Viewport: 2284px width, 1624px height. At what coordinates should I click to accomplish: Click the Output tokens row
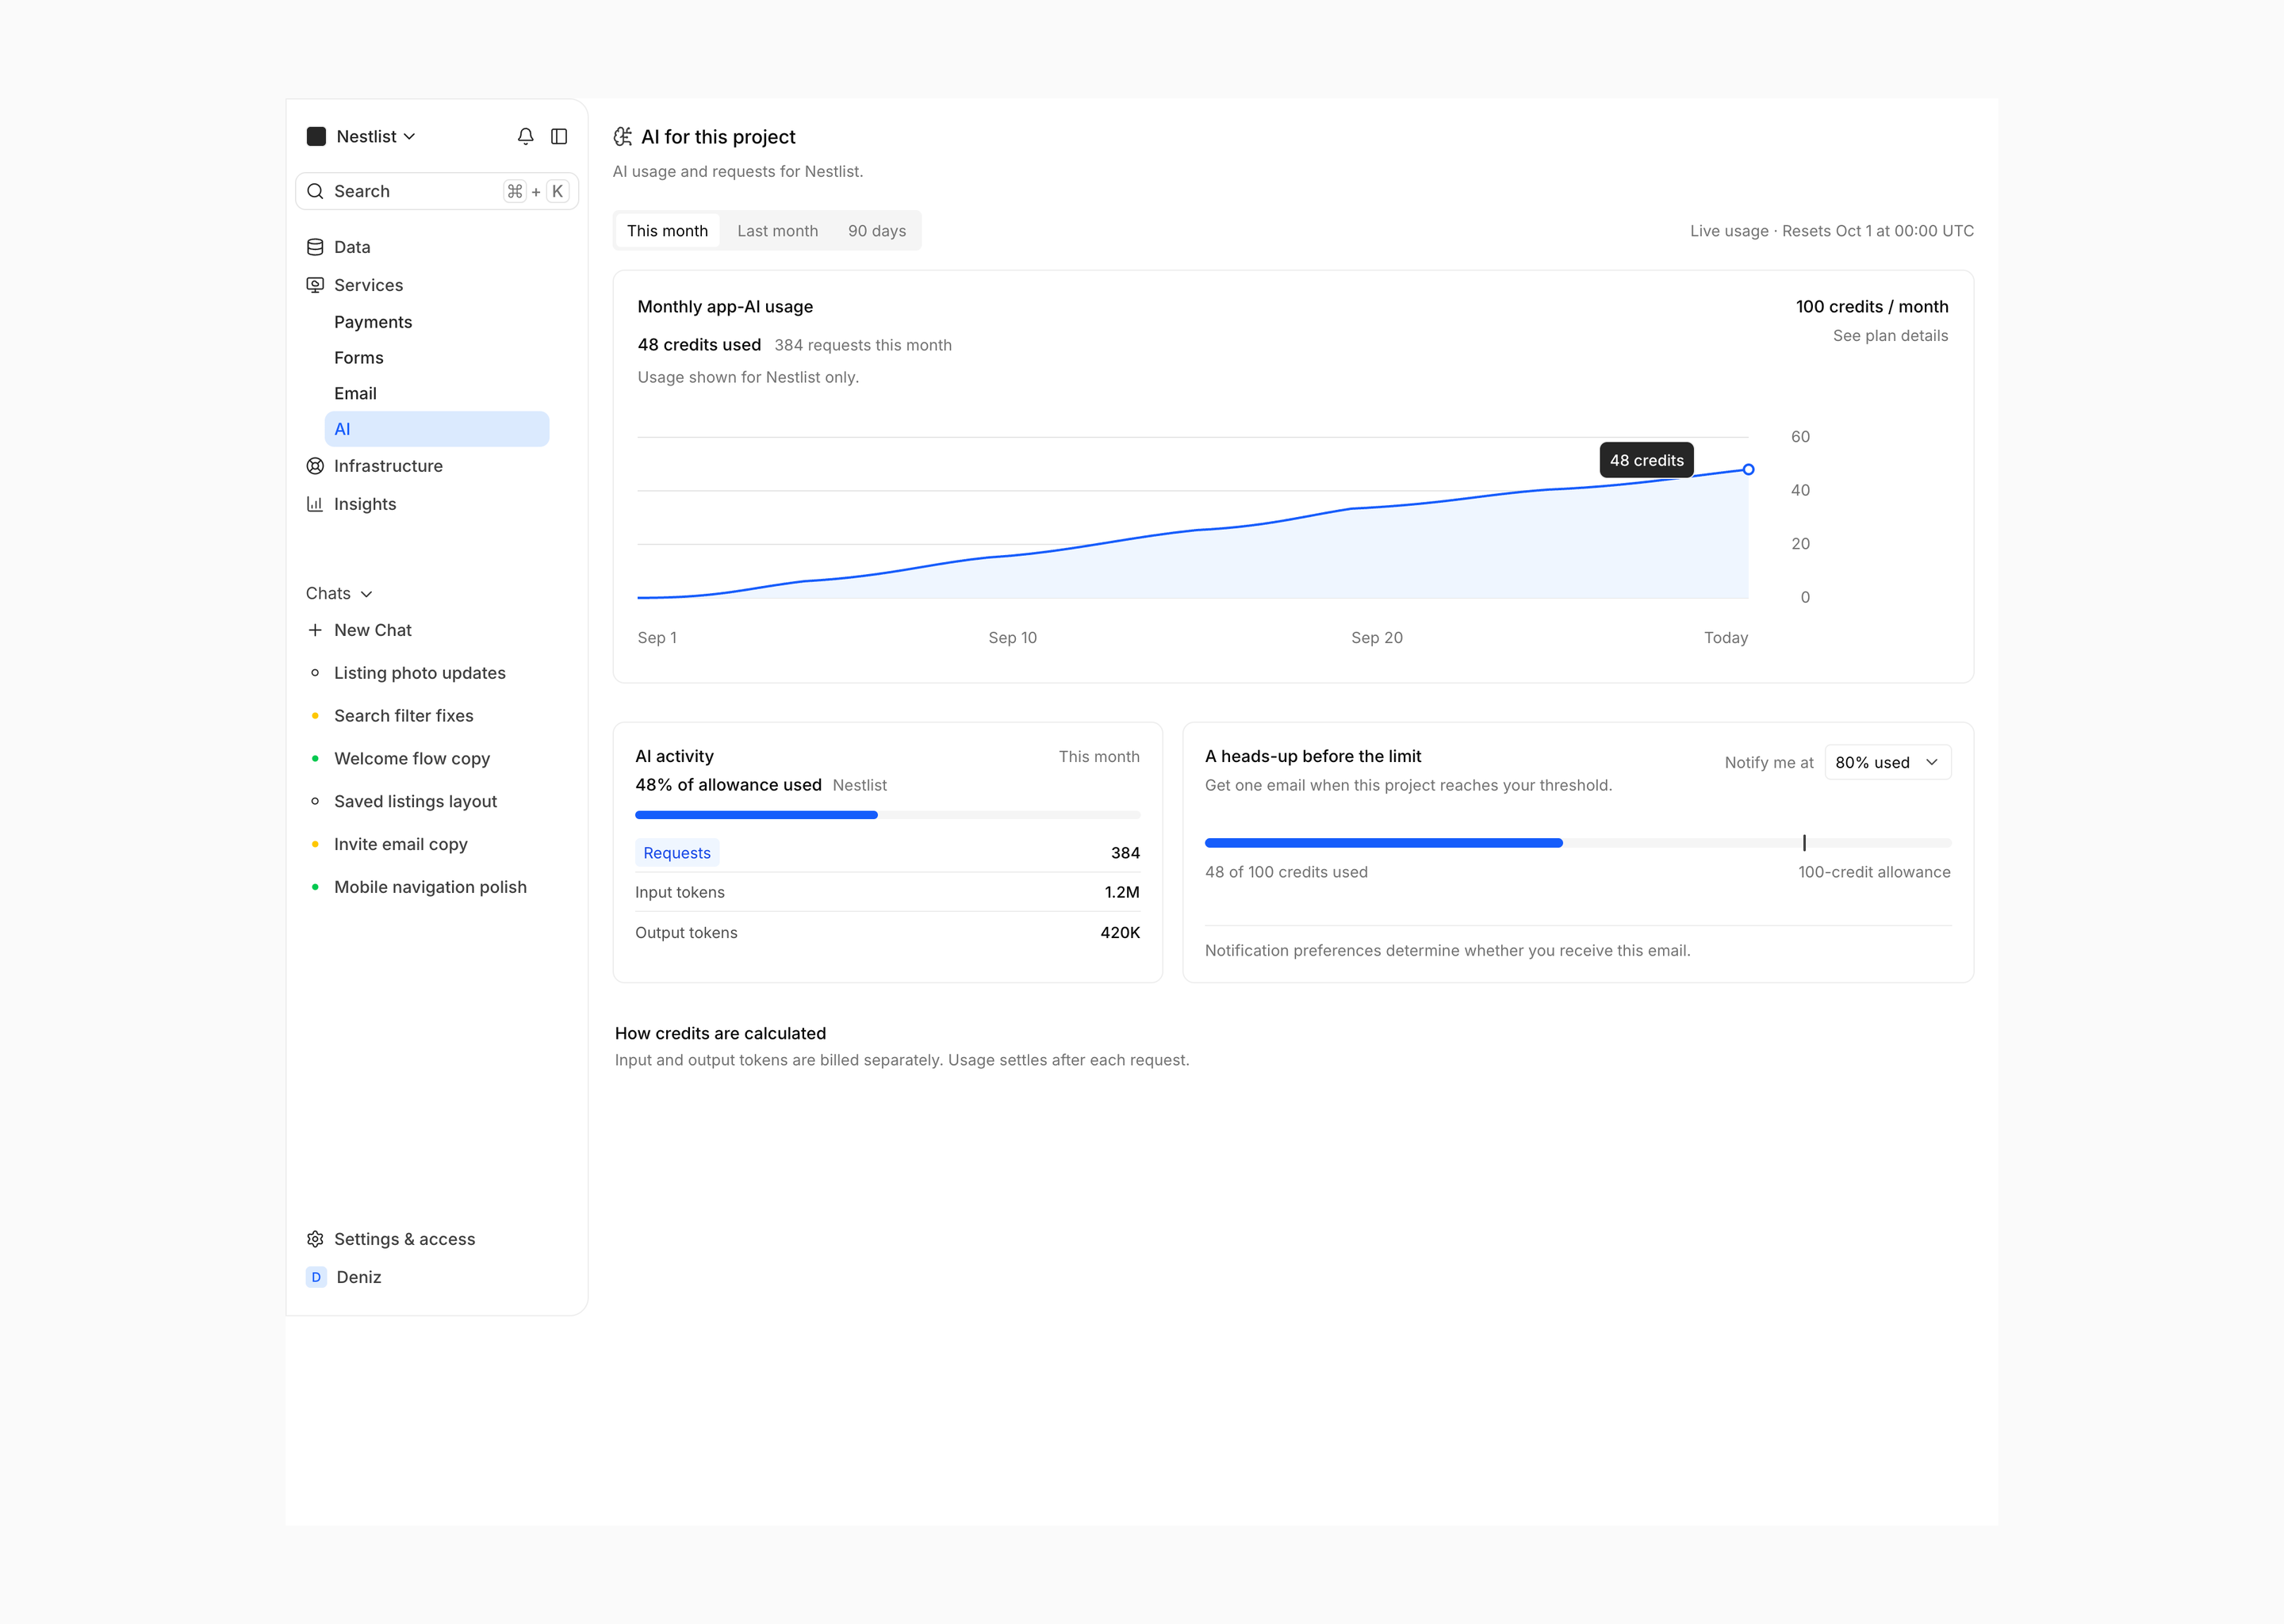click(887, 932)
